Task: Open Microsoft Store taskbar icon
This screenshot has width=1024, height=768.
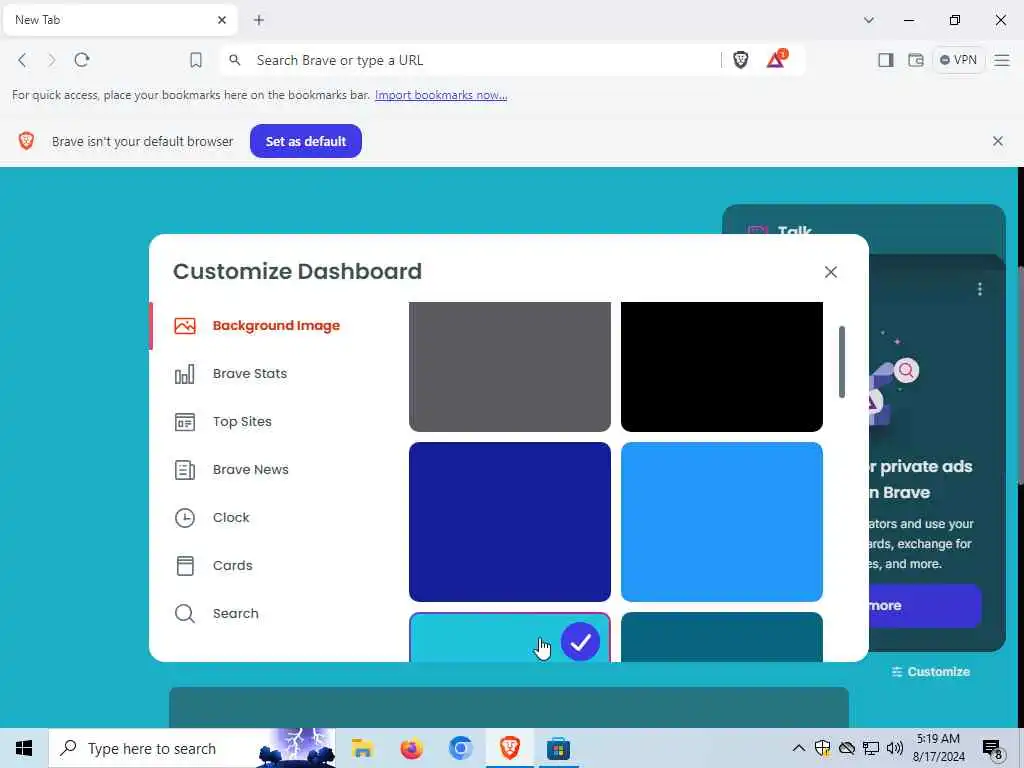Action: (558, 748)
